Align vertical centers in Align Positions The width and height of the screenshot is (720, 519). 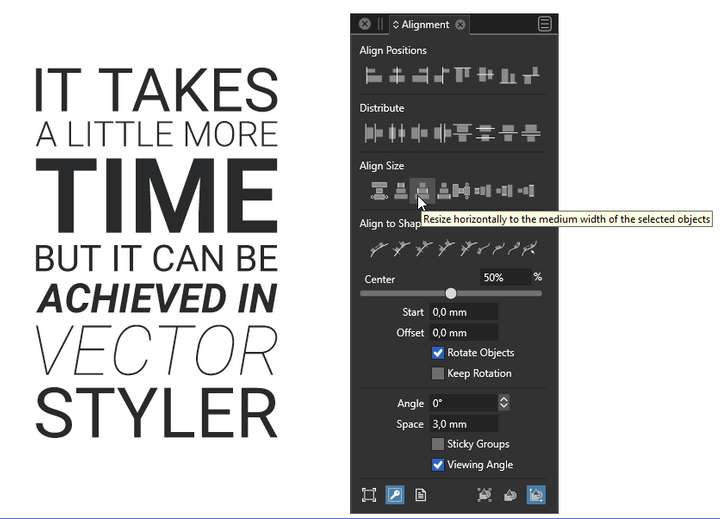point(485,75)
